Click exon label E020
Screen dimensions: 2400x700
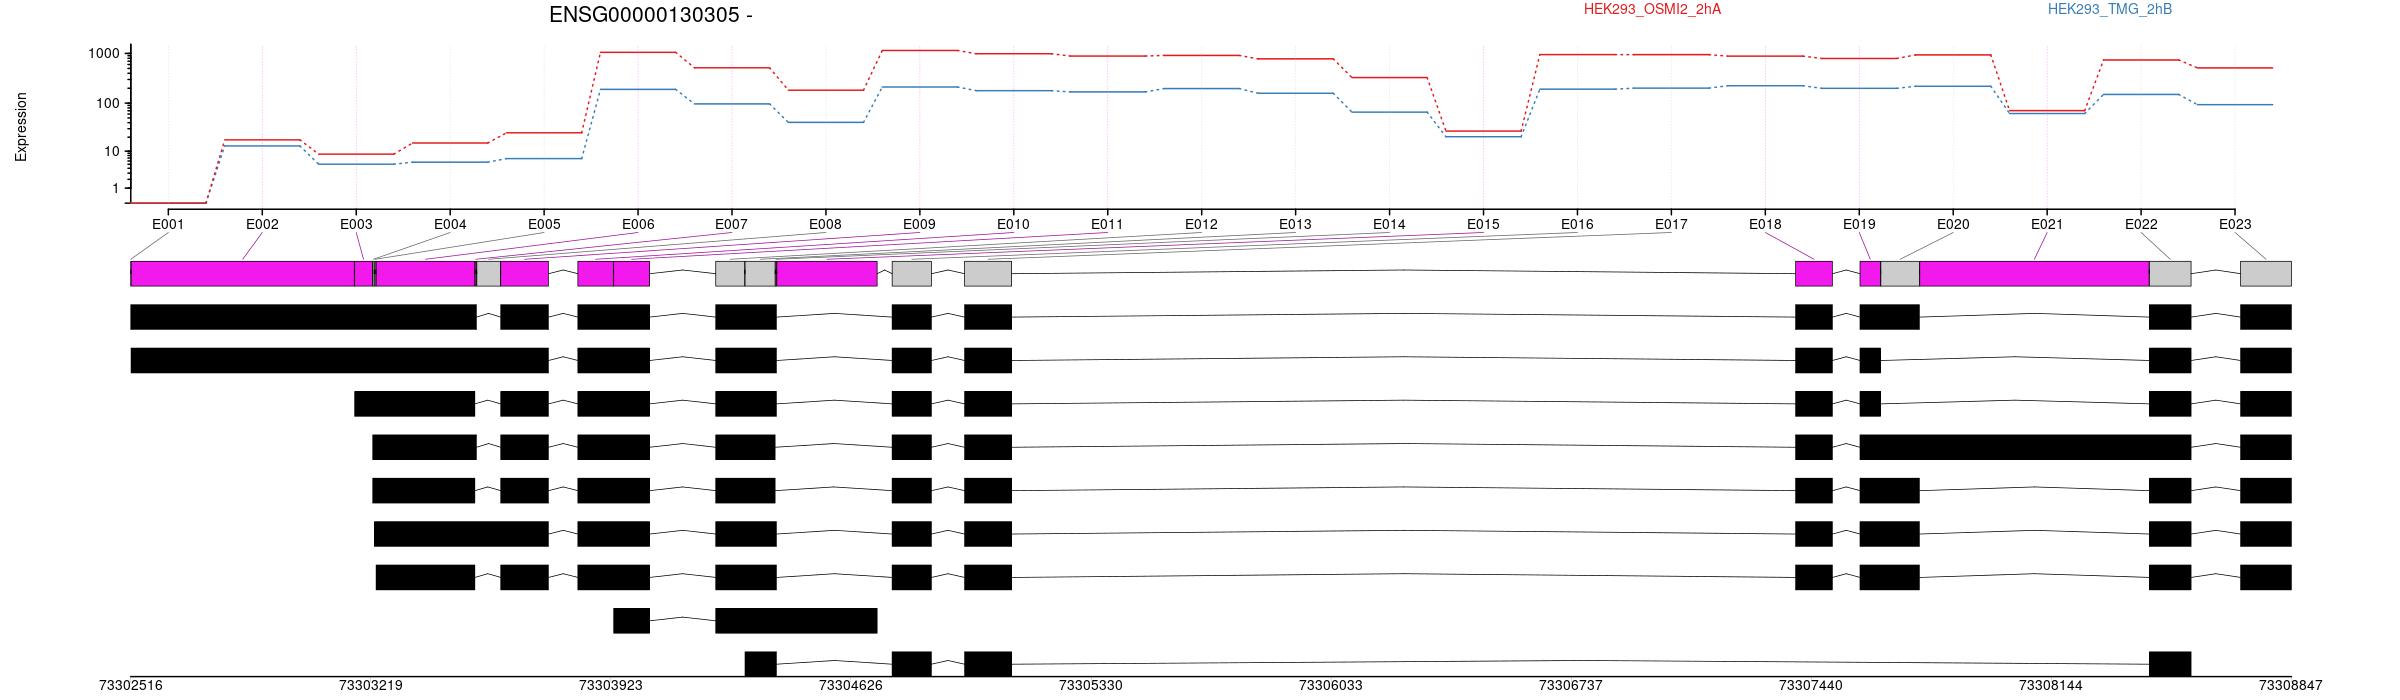pyautogui.click(x=1953, y=224)
